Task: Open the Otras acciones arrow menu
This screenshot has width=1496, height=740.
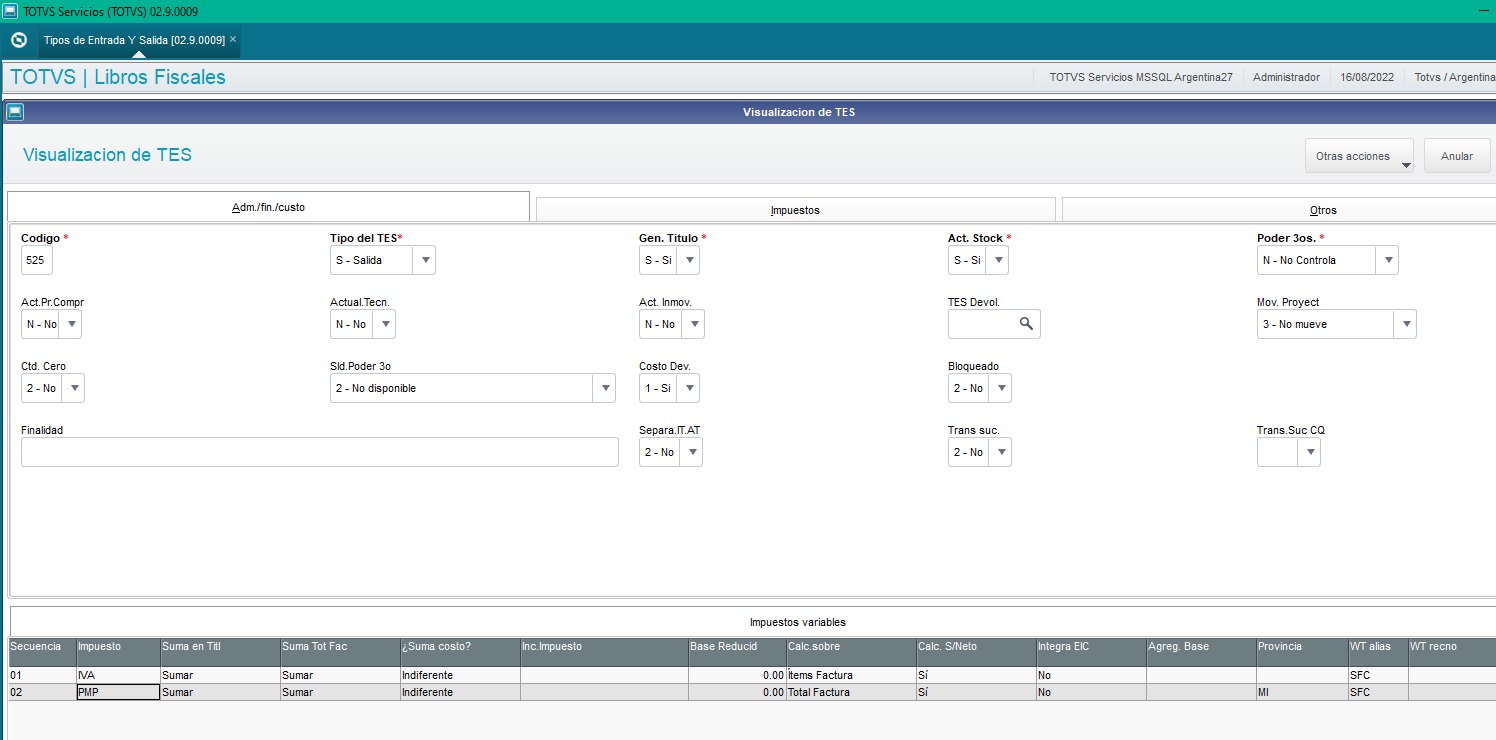Action: coord(1406,166)
